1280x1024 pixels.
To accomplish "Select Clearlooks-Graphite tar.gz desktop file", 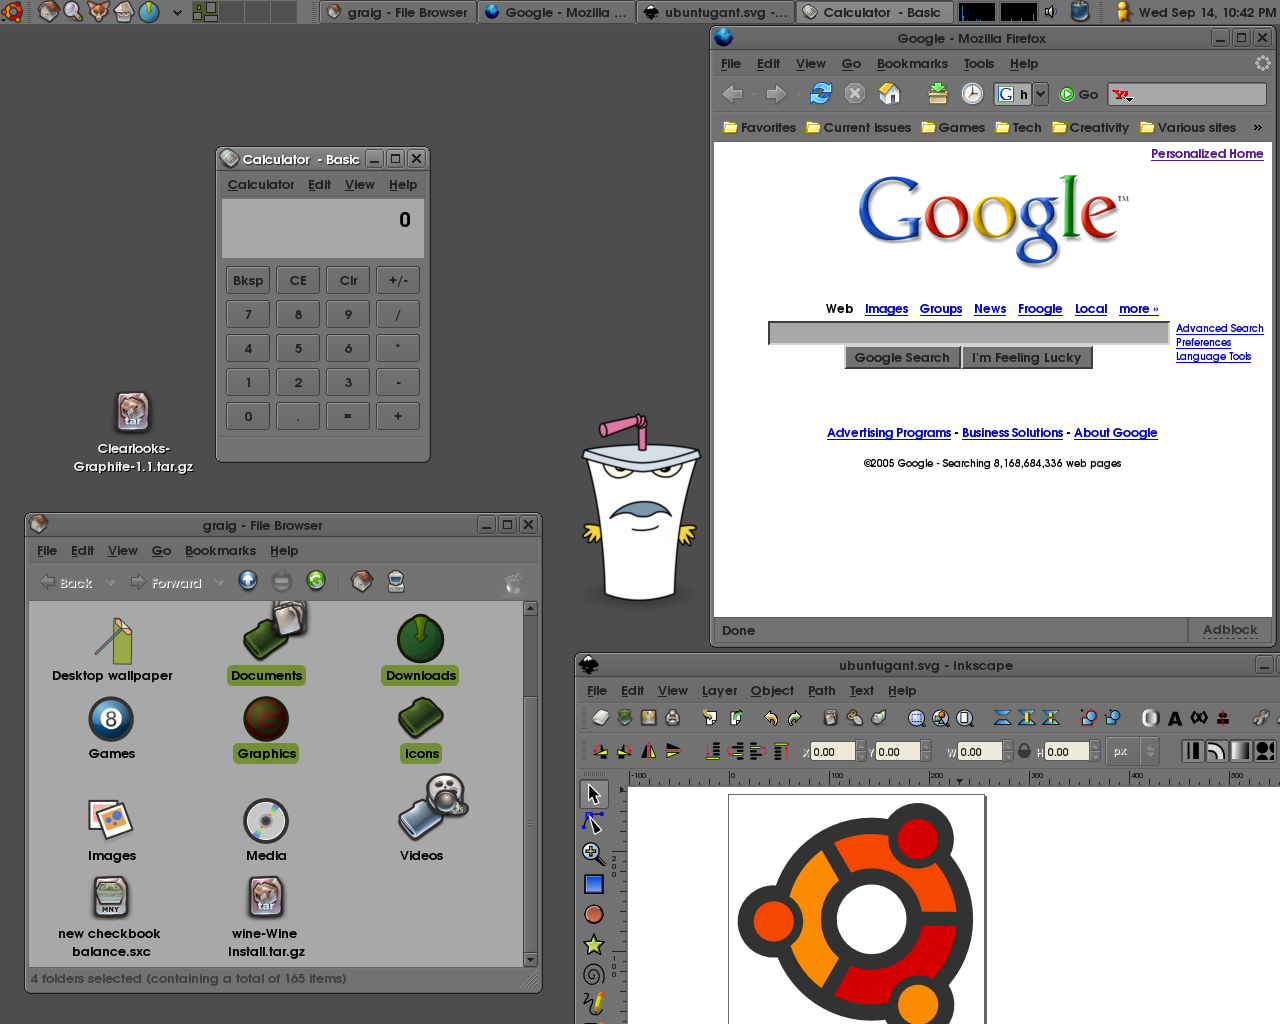I will (x=133, y=432).
